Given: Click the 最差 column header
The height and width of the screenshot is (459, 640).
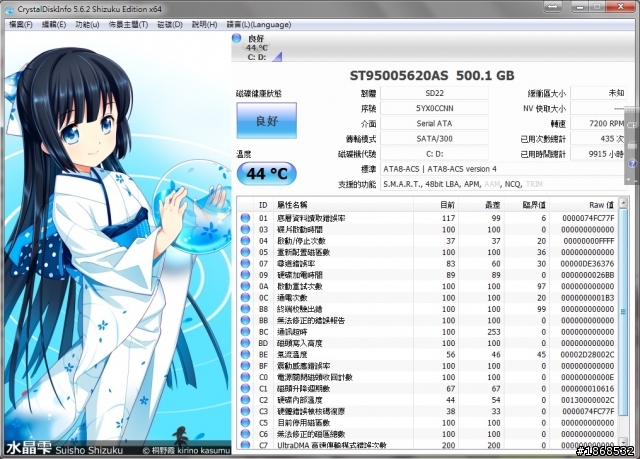Looking at the screenshot, I should [x=482, y=205].
